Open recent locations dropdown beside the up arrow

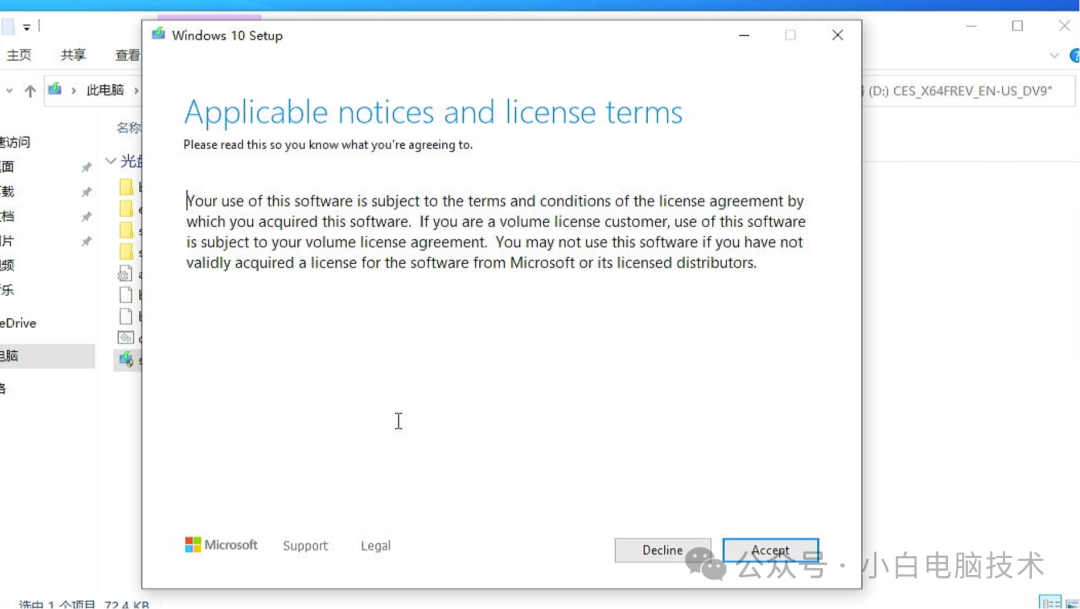(x=9, y=90)
